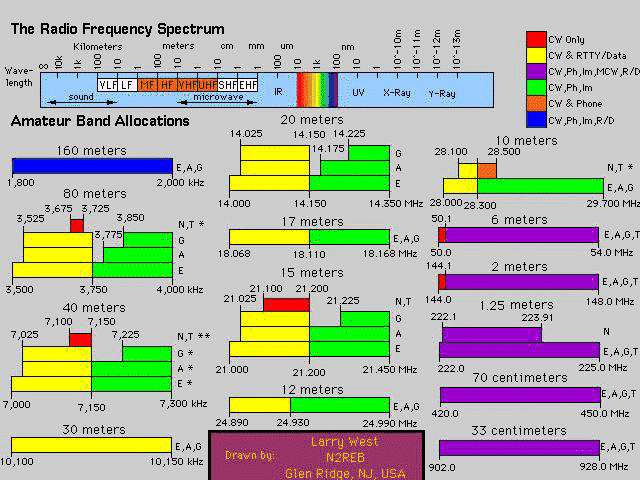640x480 pixels.
Task: Click the "Amateur Band Allocations" heading
Action: [x=100, y=121]
